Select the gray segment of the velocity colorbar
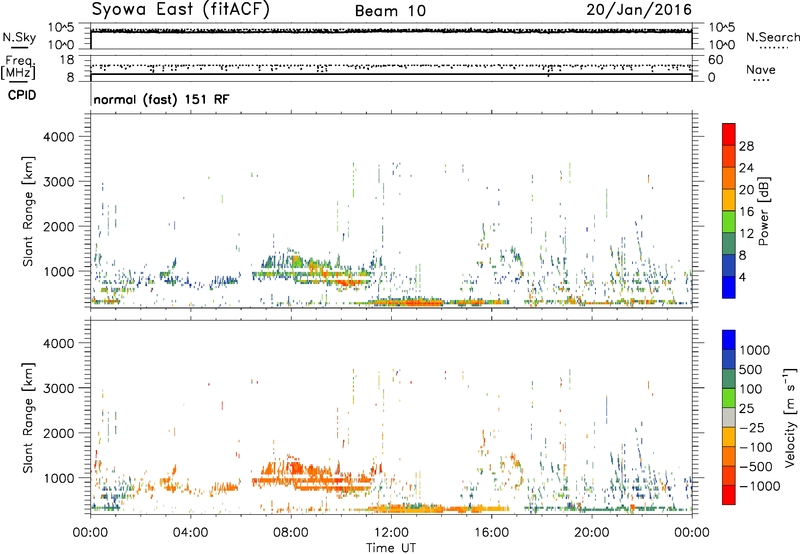800x554 pixels. point(729,418)
